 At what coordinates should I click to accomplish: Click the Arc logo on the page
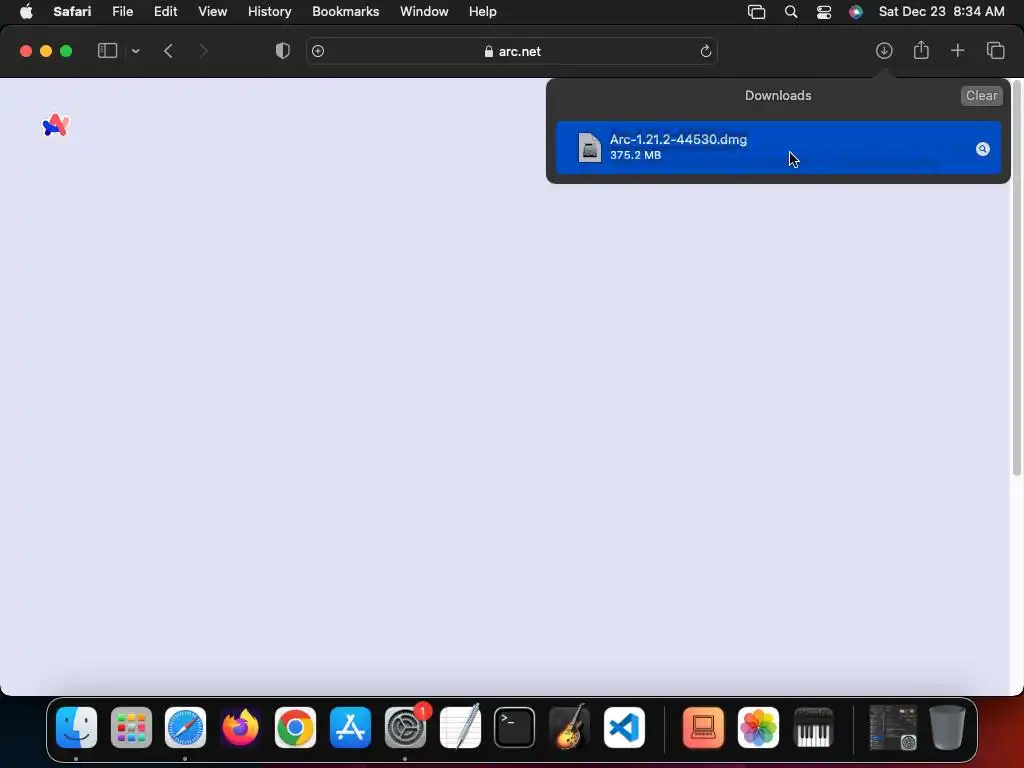pos(56,125)
